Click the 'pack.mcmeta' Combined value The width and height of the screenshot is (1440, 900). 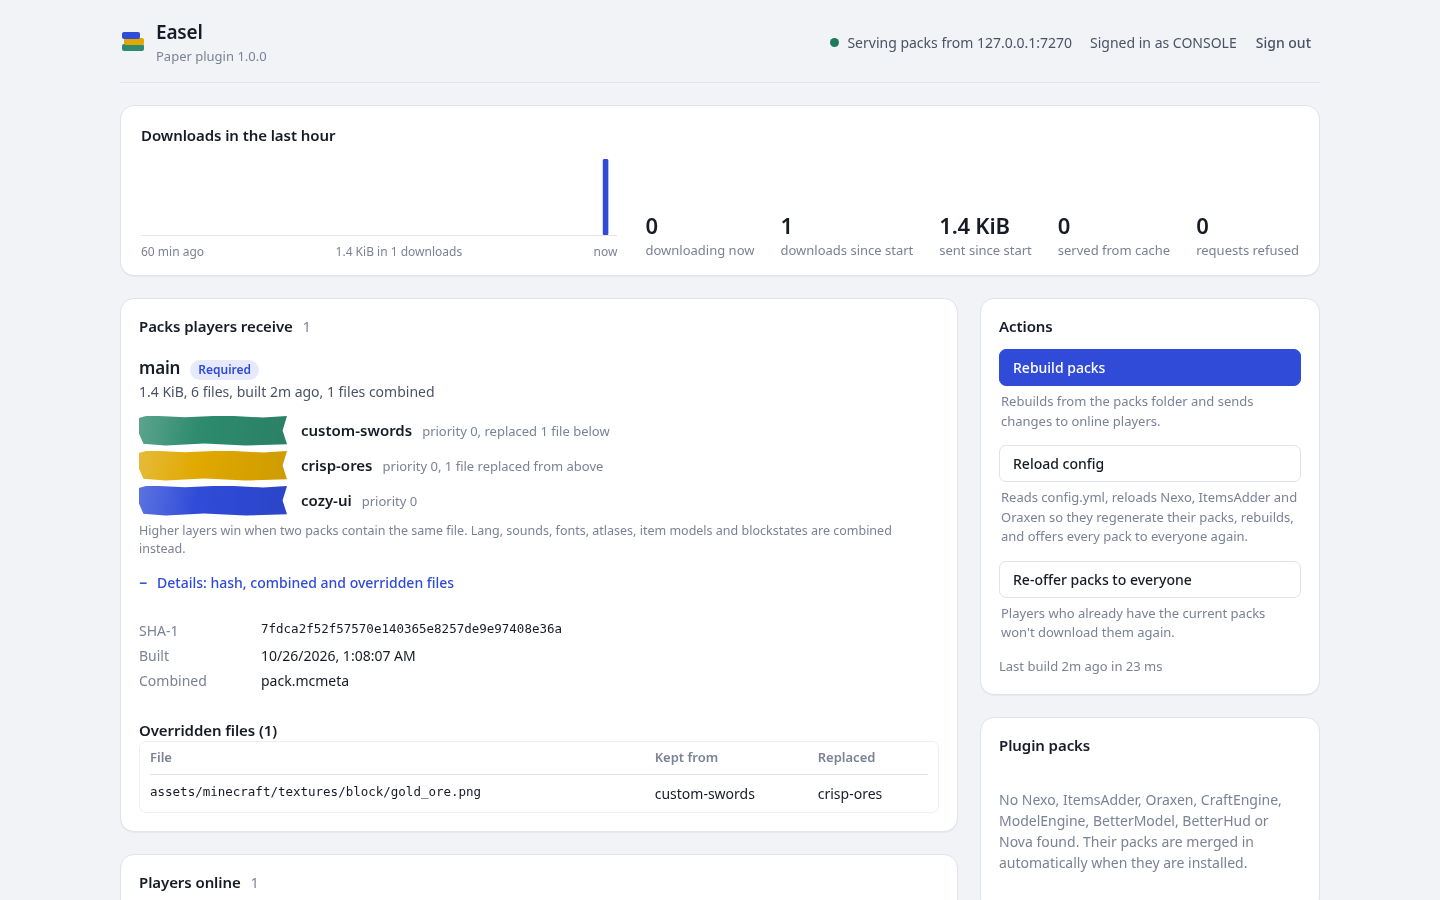click(305, 681)
